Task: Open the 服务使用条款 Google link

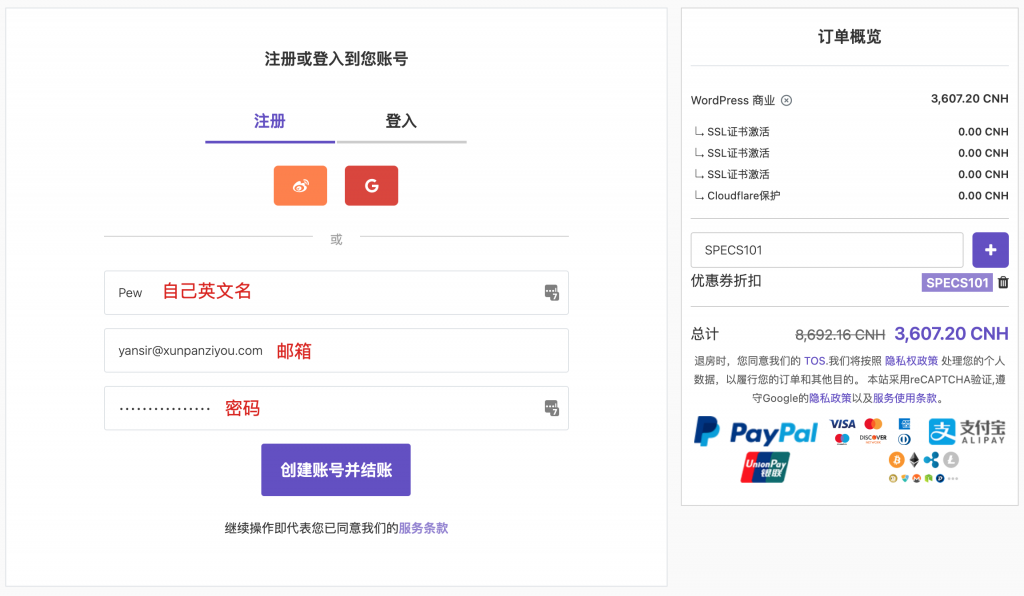Action: coord(905,398)
